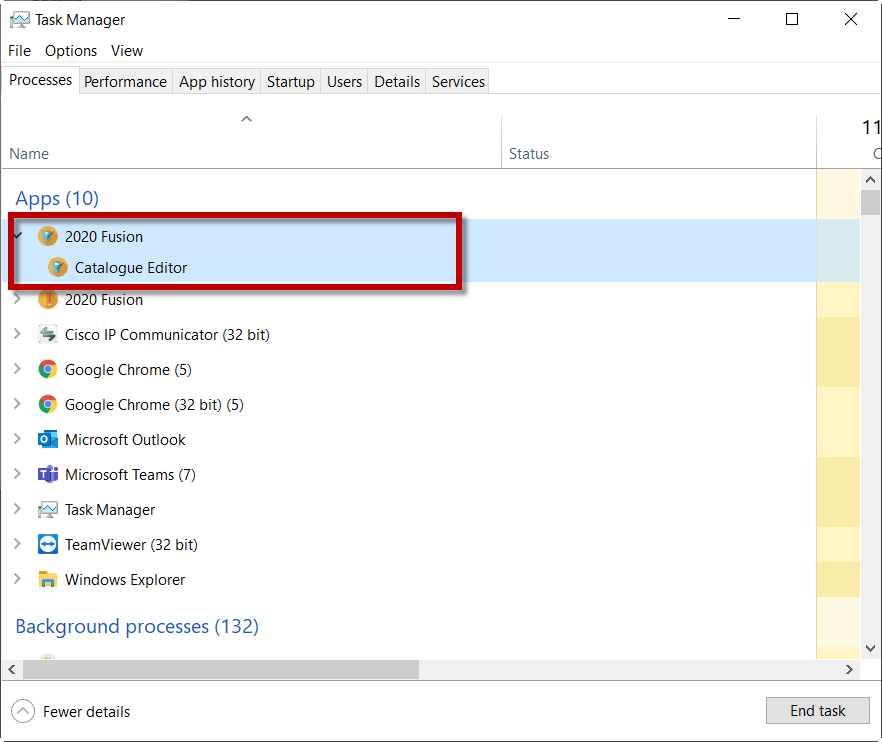Expand the Google Chrome (32 bit) group
This screenshot has height=742, width=882.
click(17, 404)
